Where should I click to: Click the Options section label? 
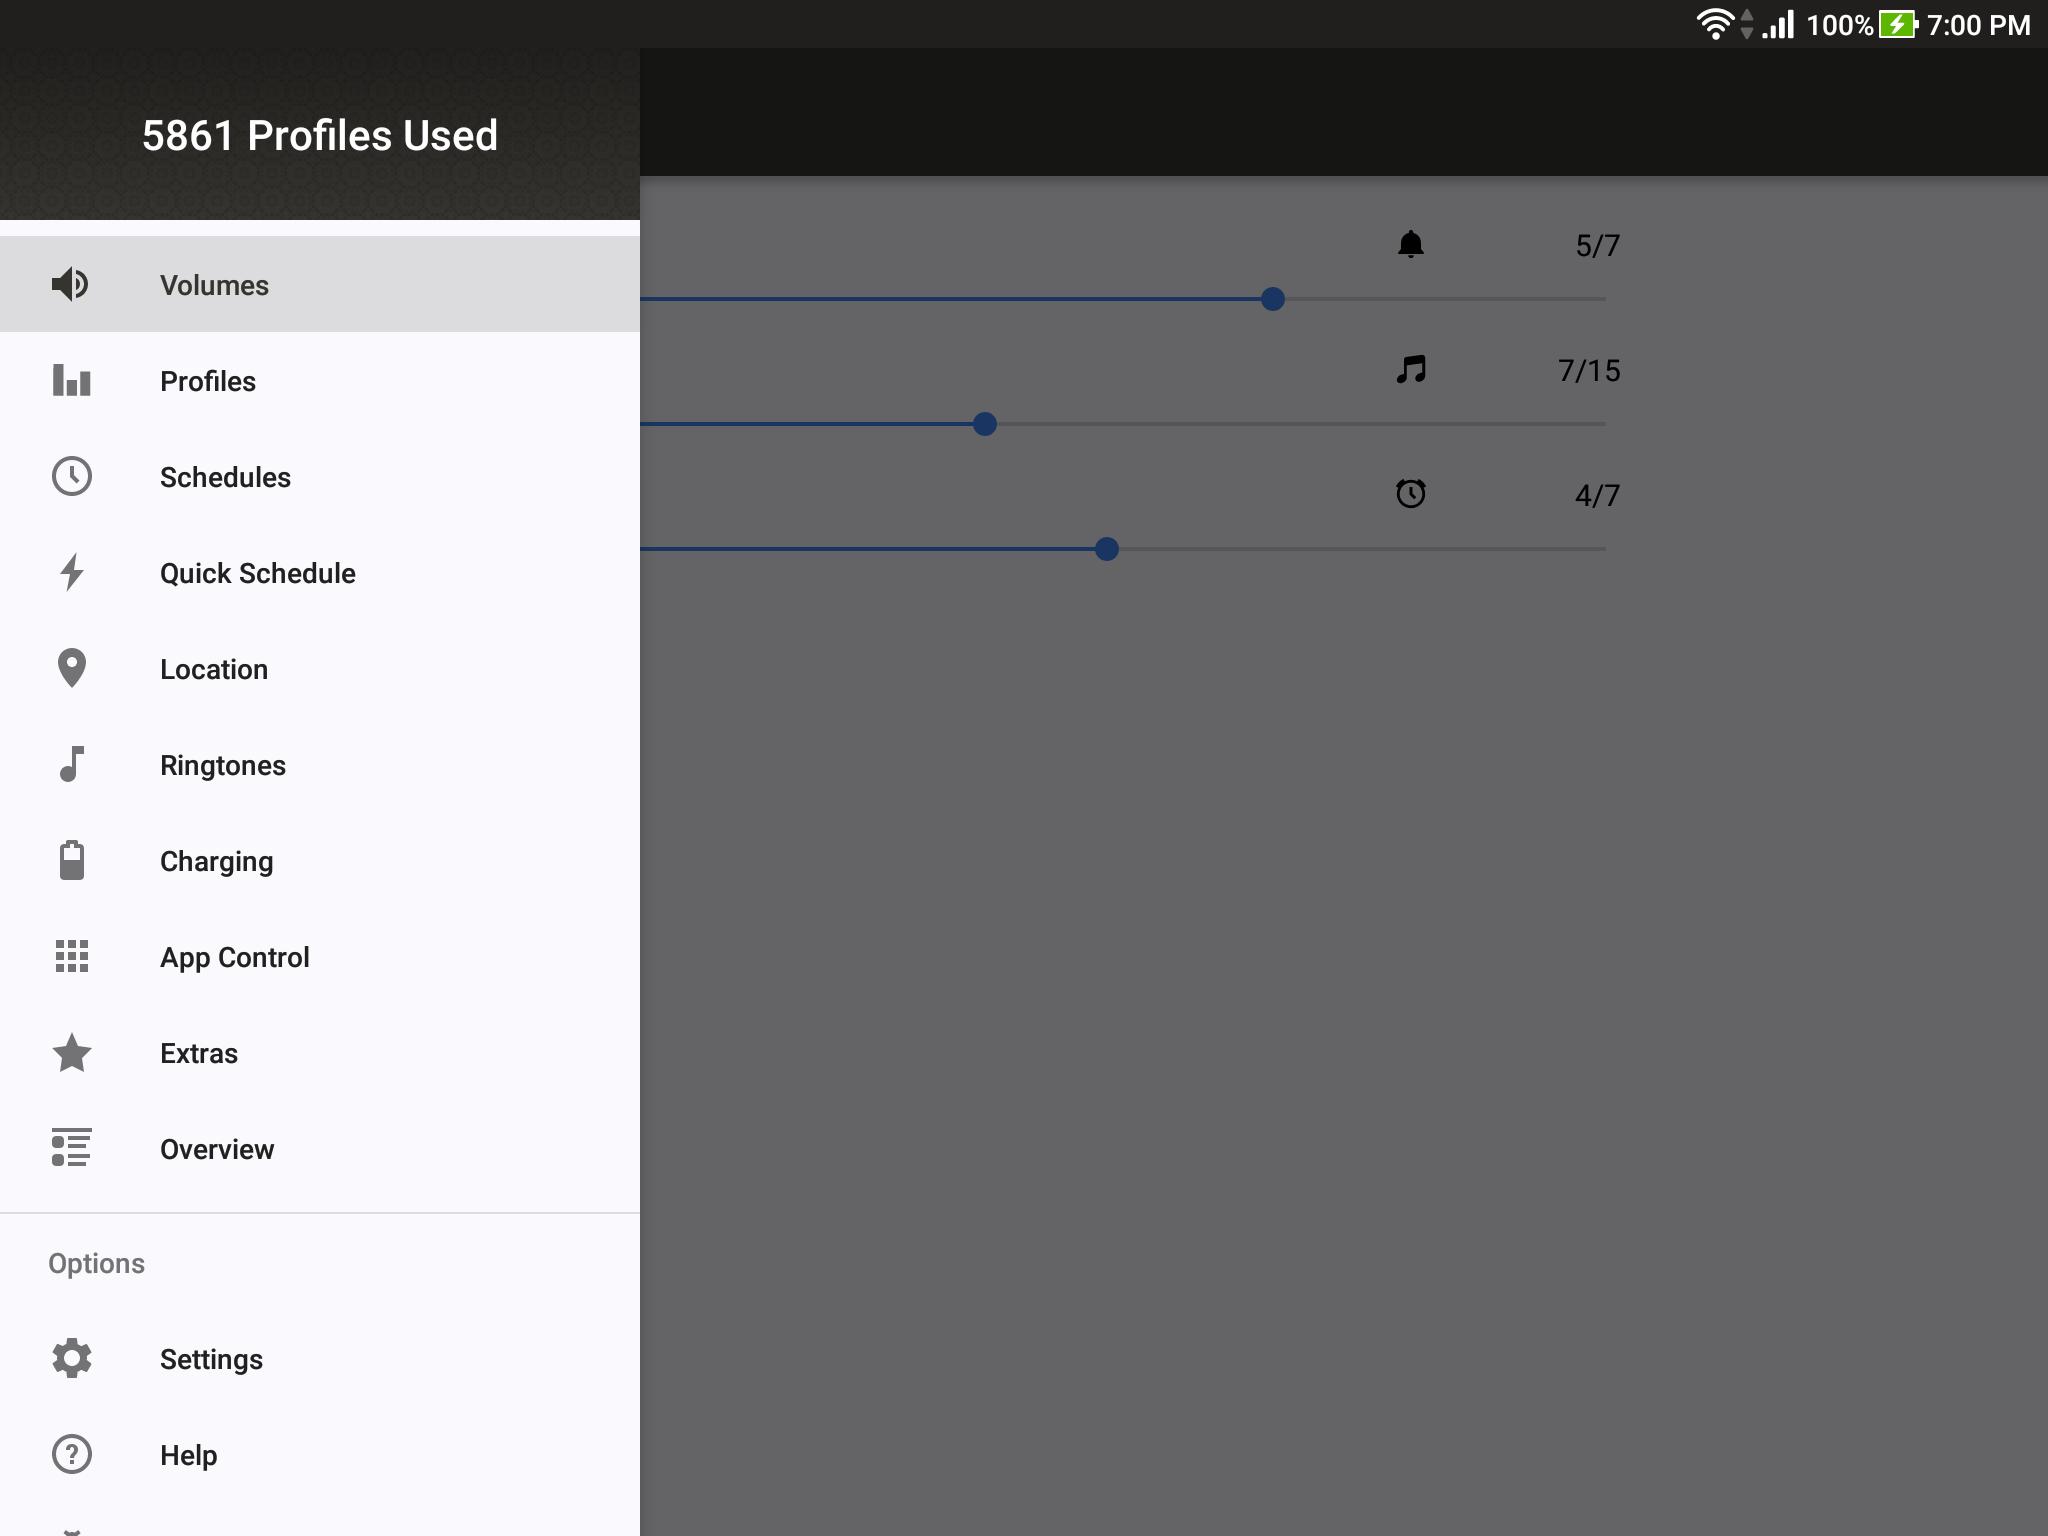coord(97,1263)
